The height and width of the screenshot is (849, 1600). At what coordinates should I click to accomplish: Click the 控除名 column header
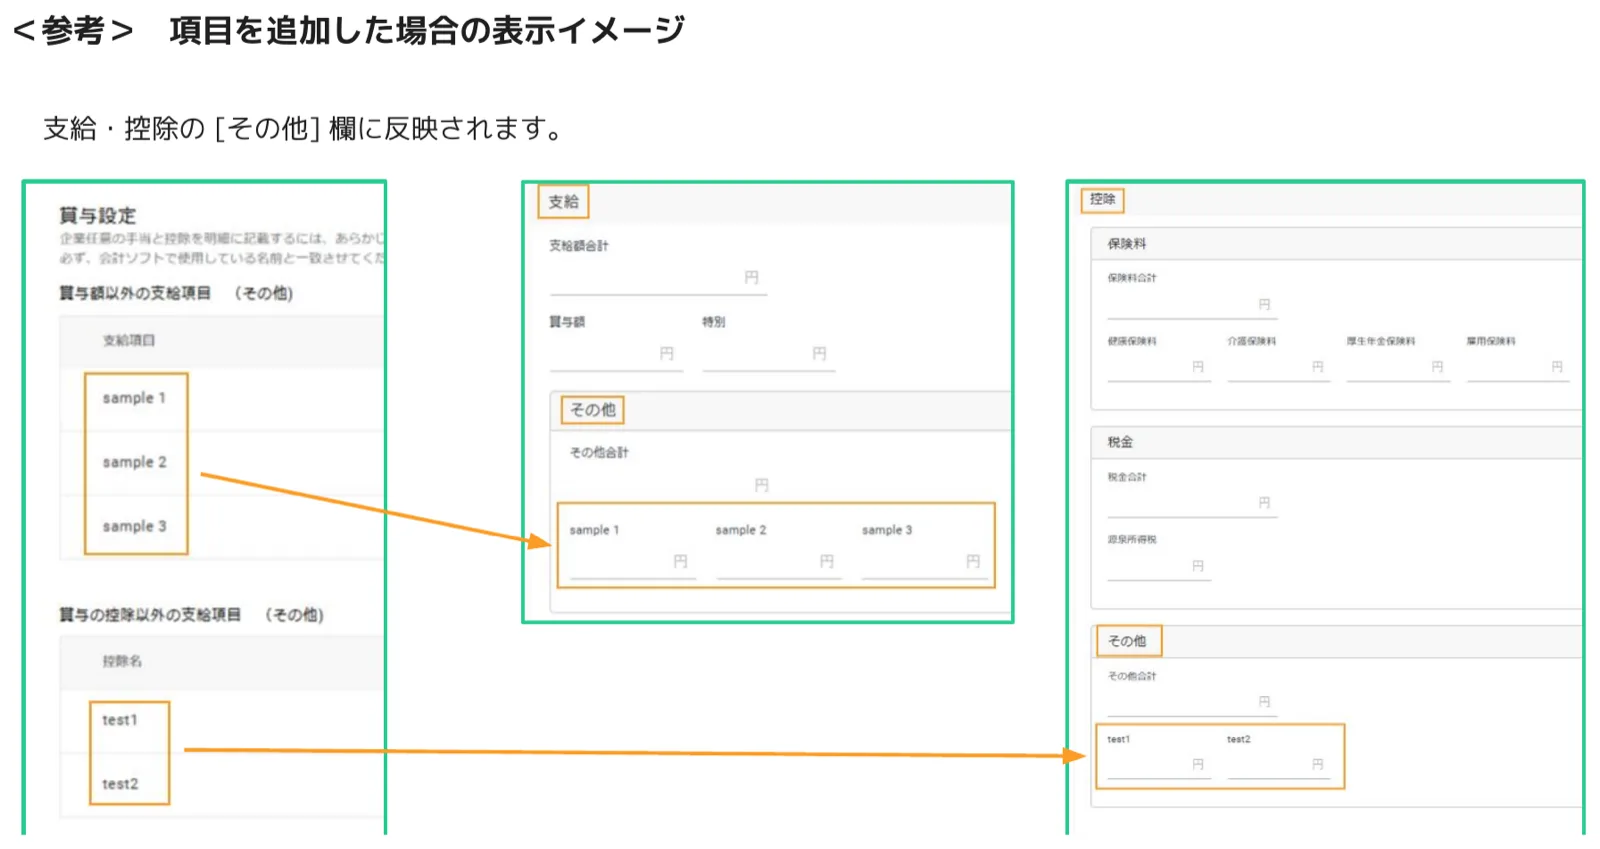[122, 662]
